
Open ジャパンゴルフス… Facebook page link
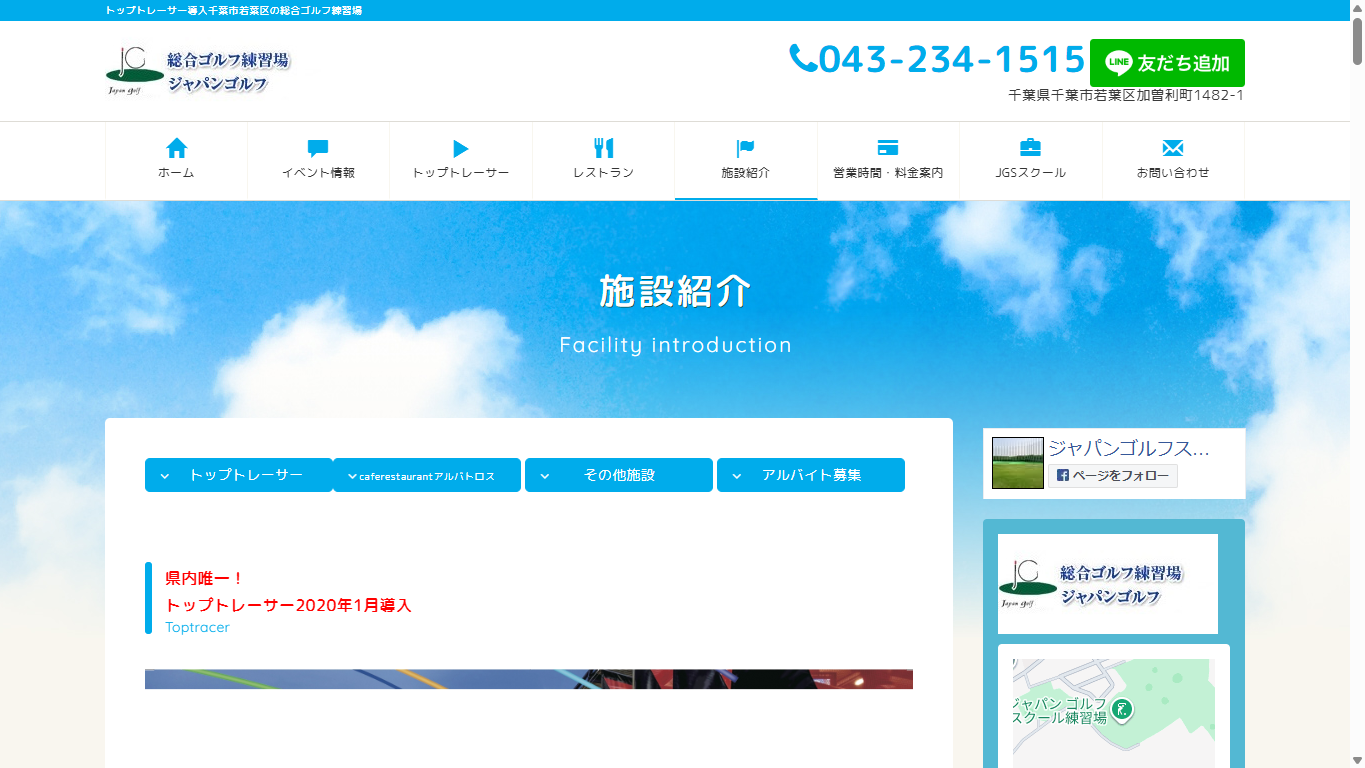[x=1129, y=448]
